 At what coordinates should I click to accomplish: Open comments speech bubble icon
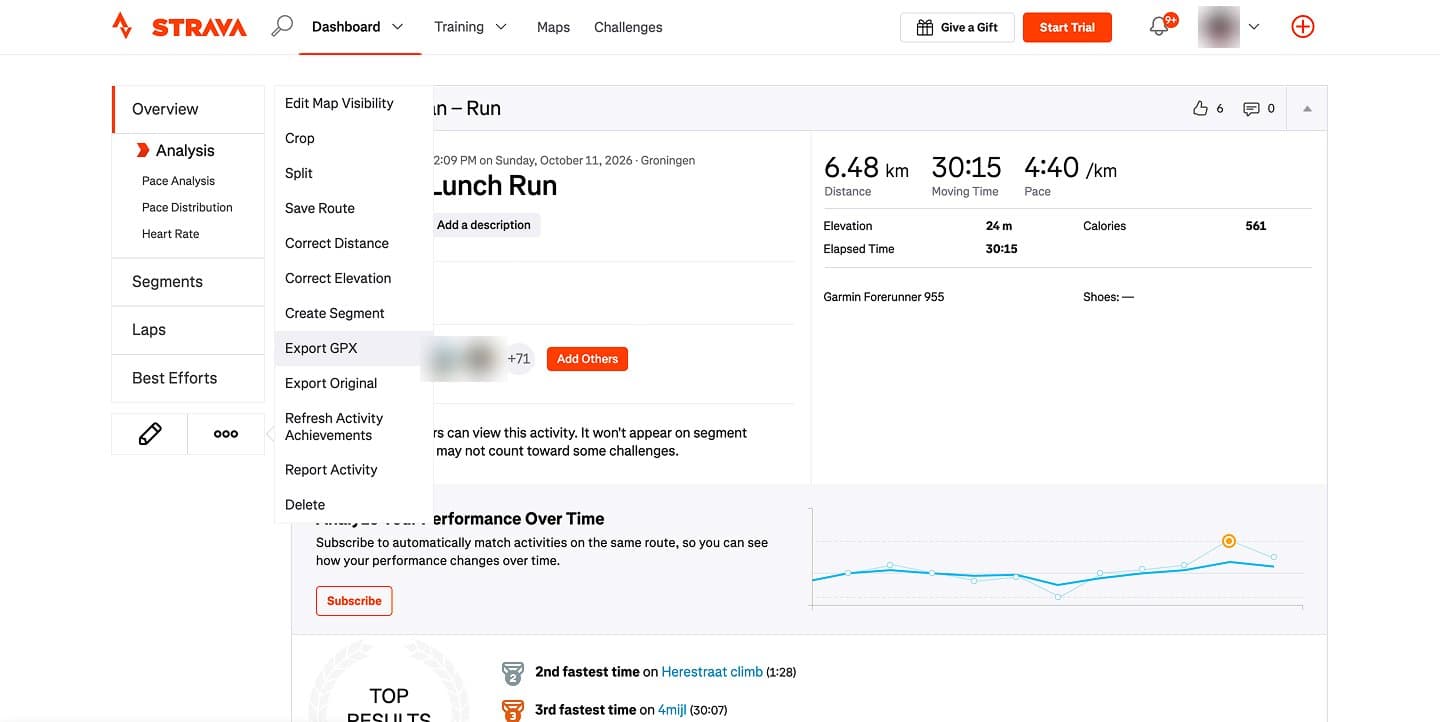[x=1251, y=109]
